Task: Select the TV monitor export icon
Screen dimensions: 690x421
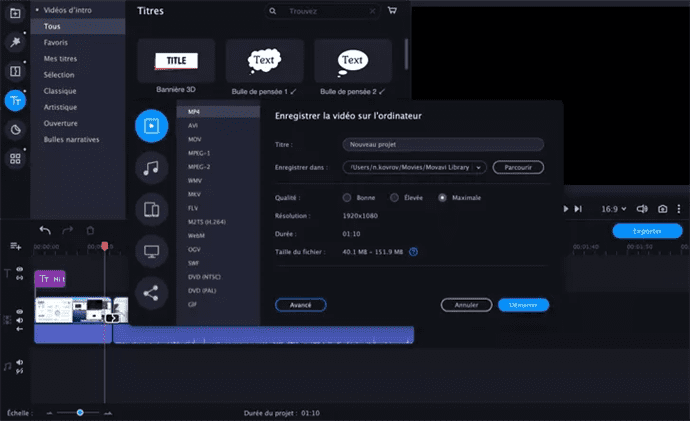Action: (151, 251)
